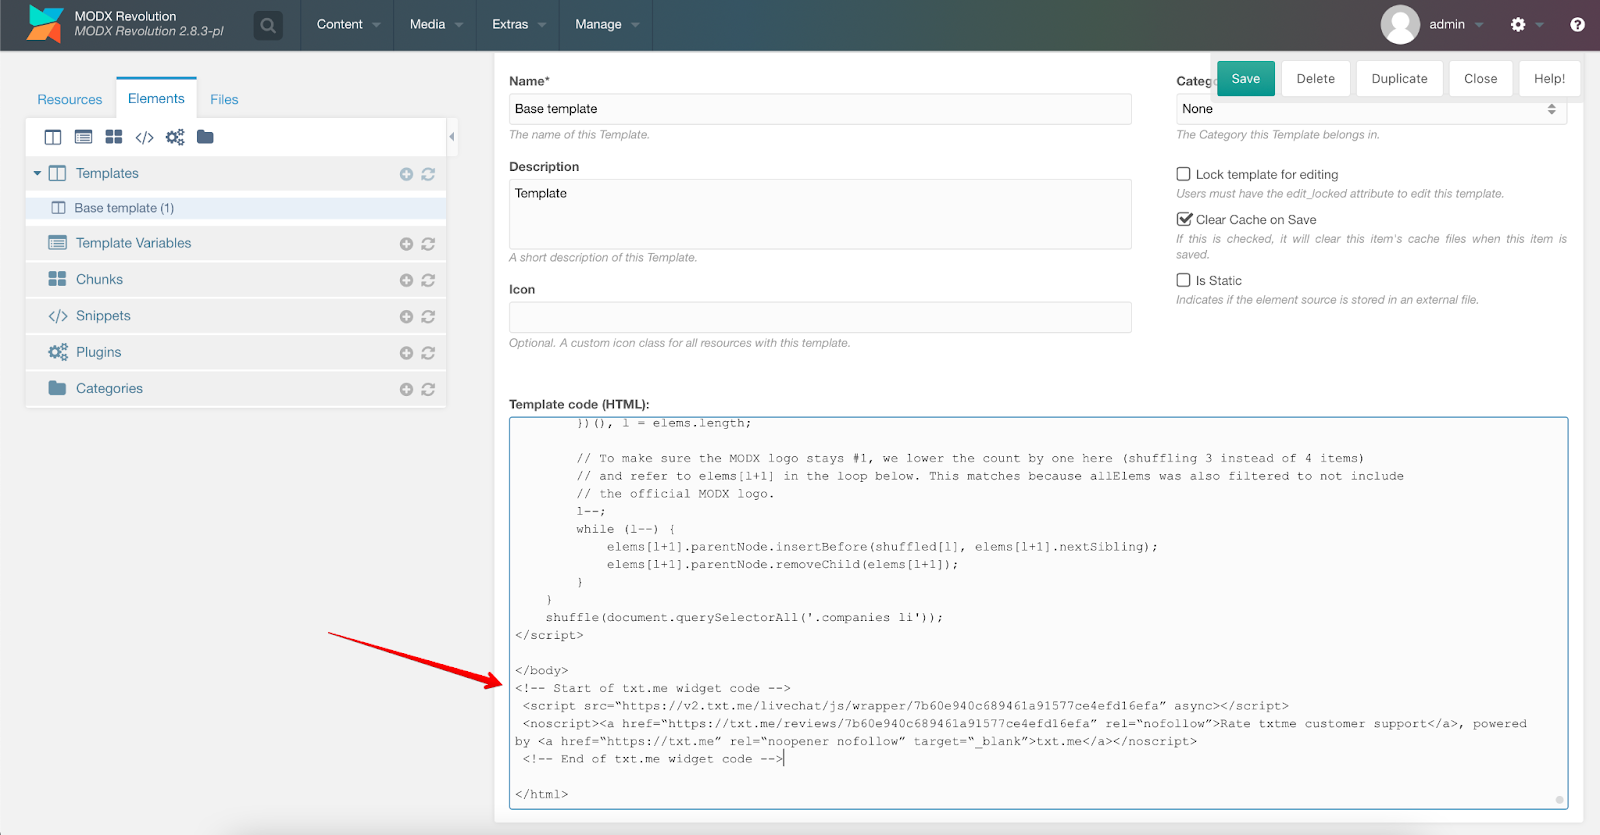Viewport: 1600px width, 835px height.
Task: Add a new Category with plus icon
Action: click(406, 389)
